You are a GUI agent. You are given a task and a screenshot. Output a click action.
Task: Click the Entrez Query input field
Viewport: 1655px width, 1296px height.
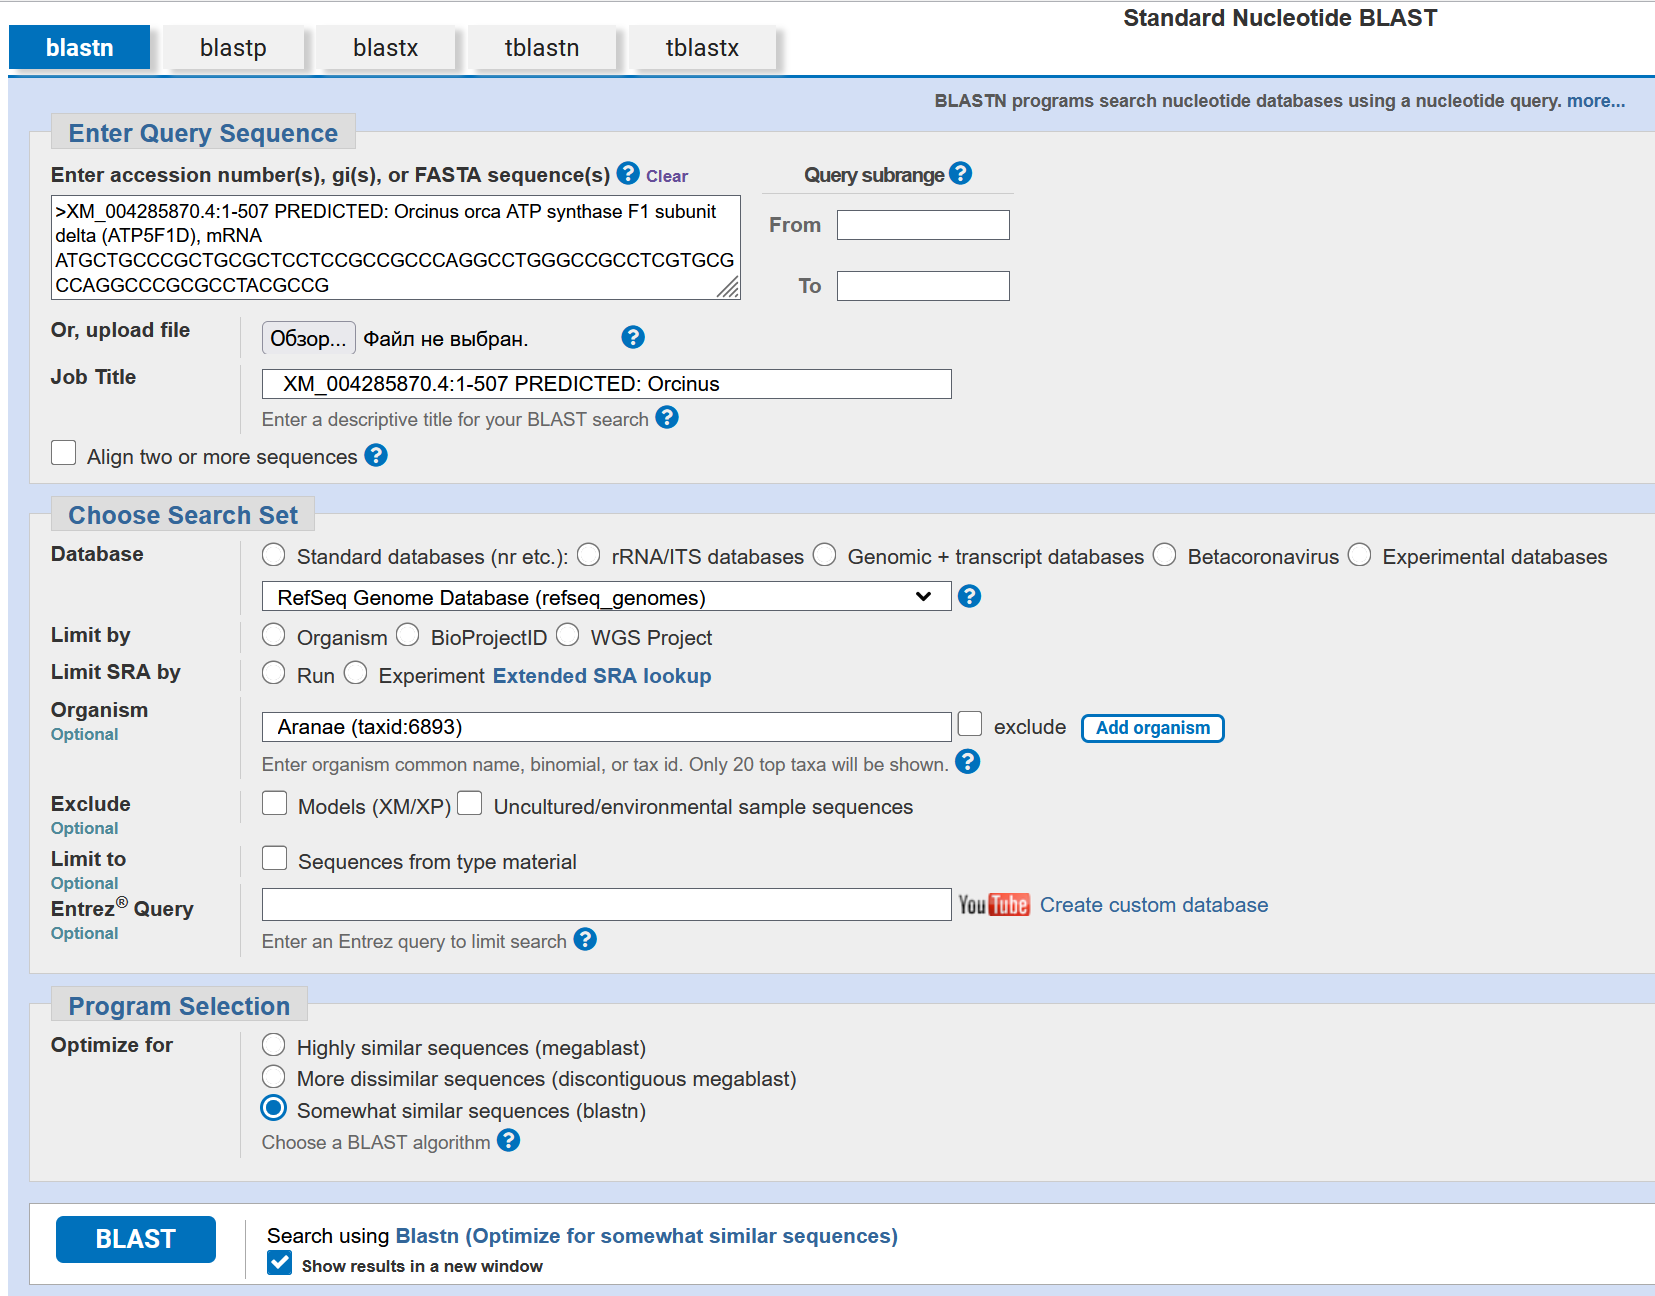click(606, 904)
